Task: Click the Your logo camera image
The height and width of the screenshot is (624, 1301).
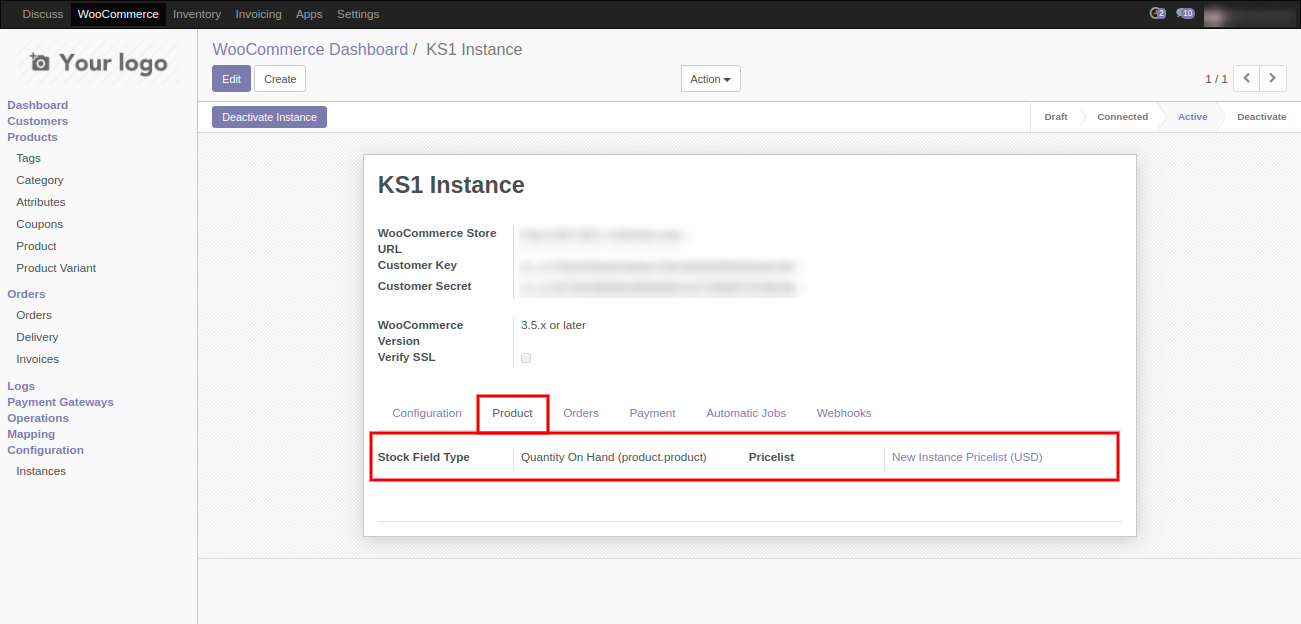Action: [98, 63]
